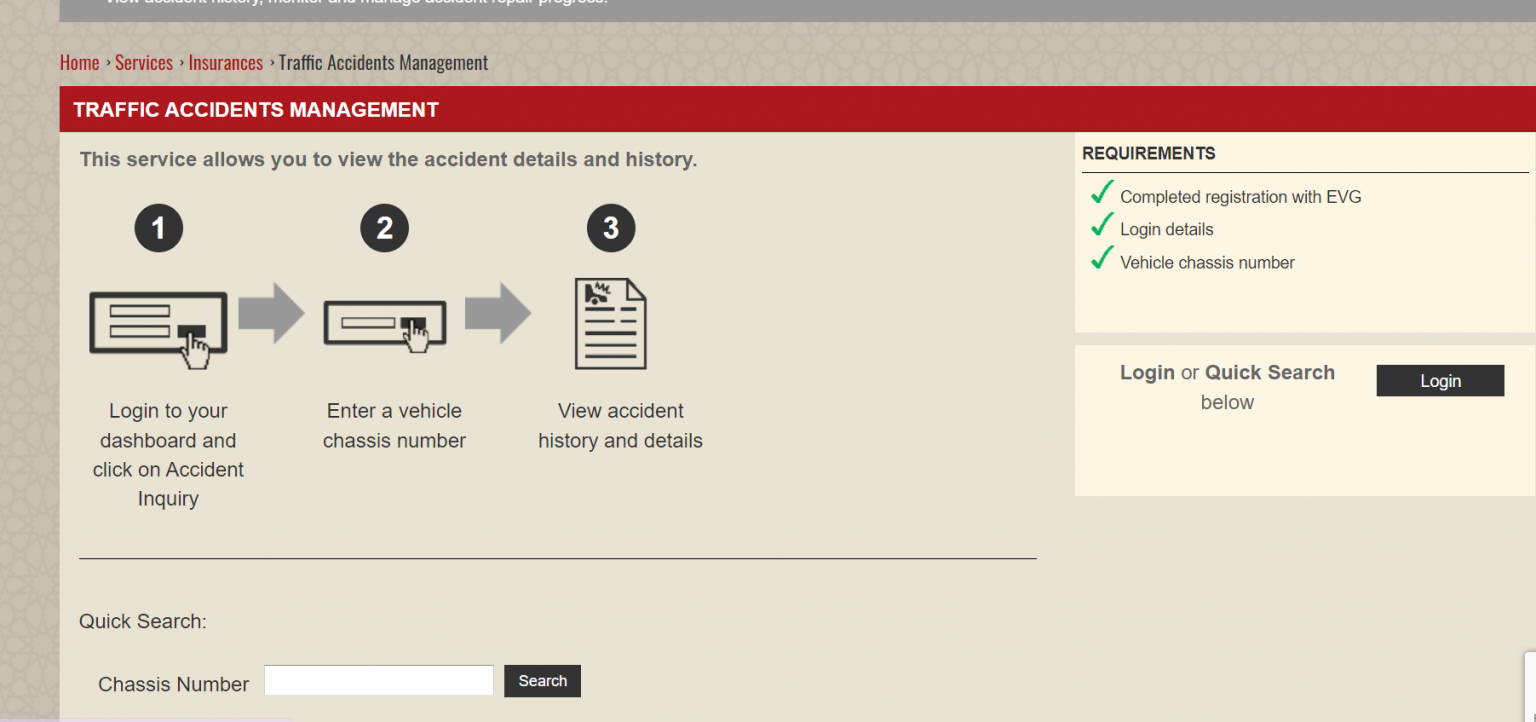Click the black numbered badge 2
Screen dimensions: 1536x722
click(x=385, y=228)
